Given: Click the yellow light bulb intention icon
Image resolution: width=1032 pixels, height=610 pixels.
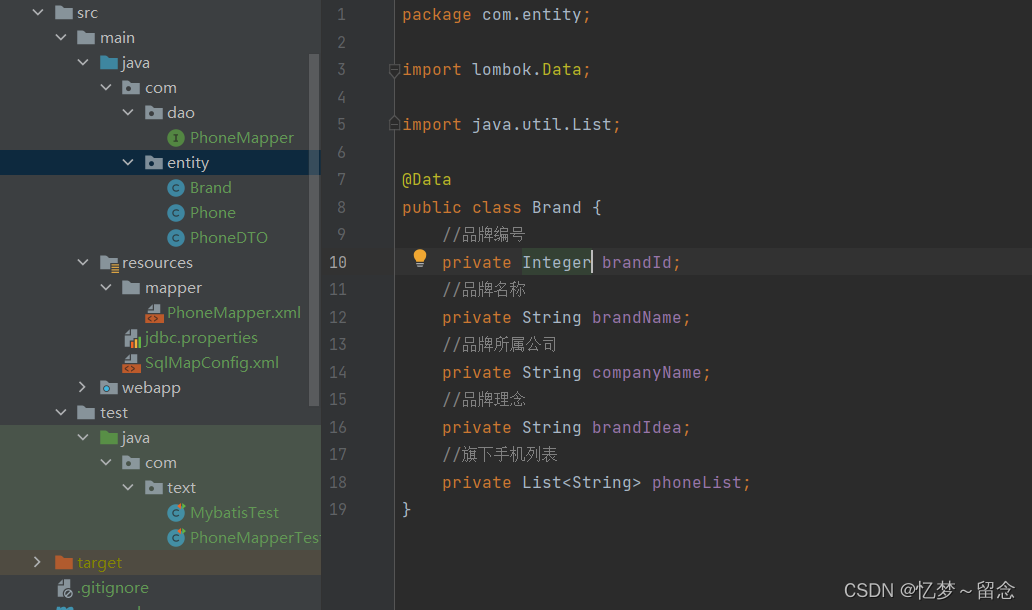Looking at the screenshot, I should pyautogui.click(x=419, y=258).
